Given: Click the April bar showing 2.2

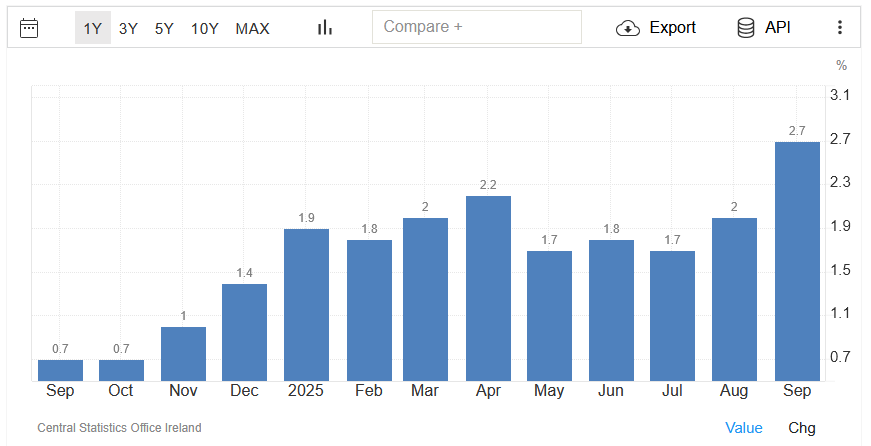Looking at the screenshot, I should point(488,288).
